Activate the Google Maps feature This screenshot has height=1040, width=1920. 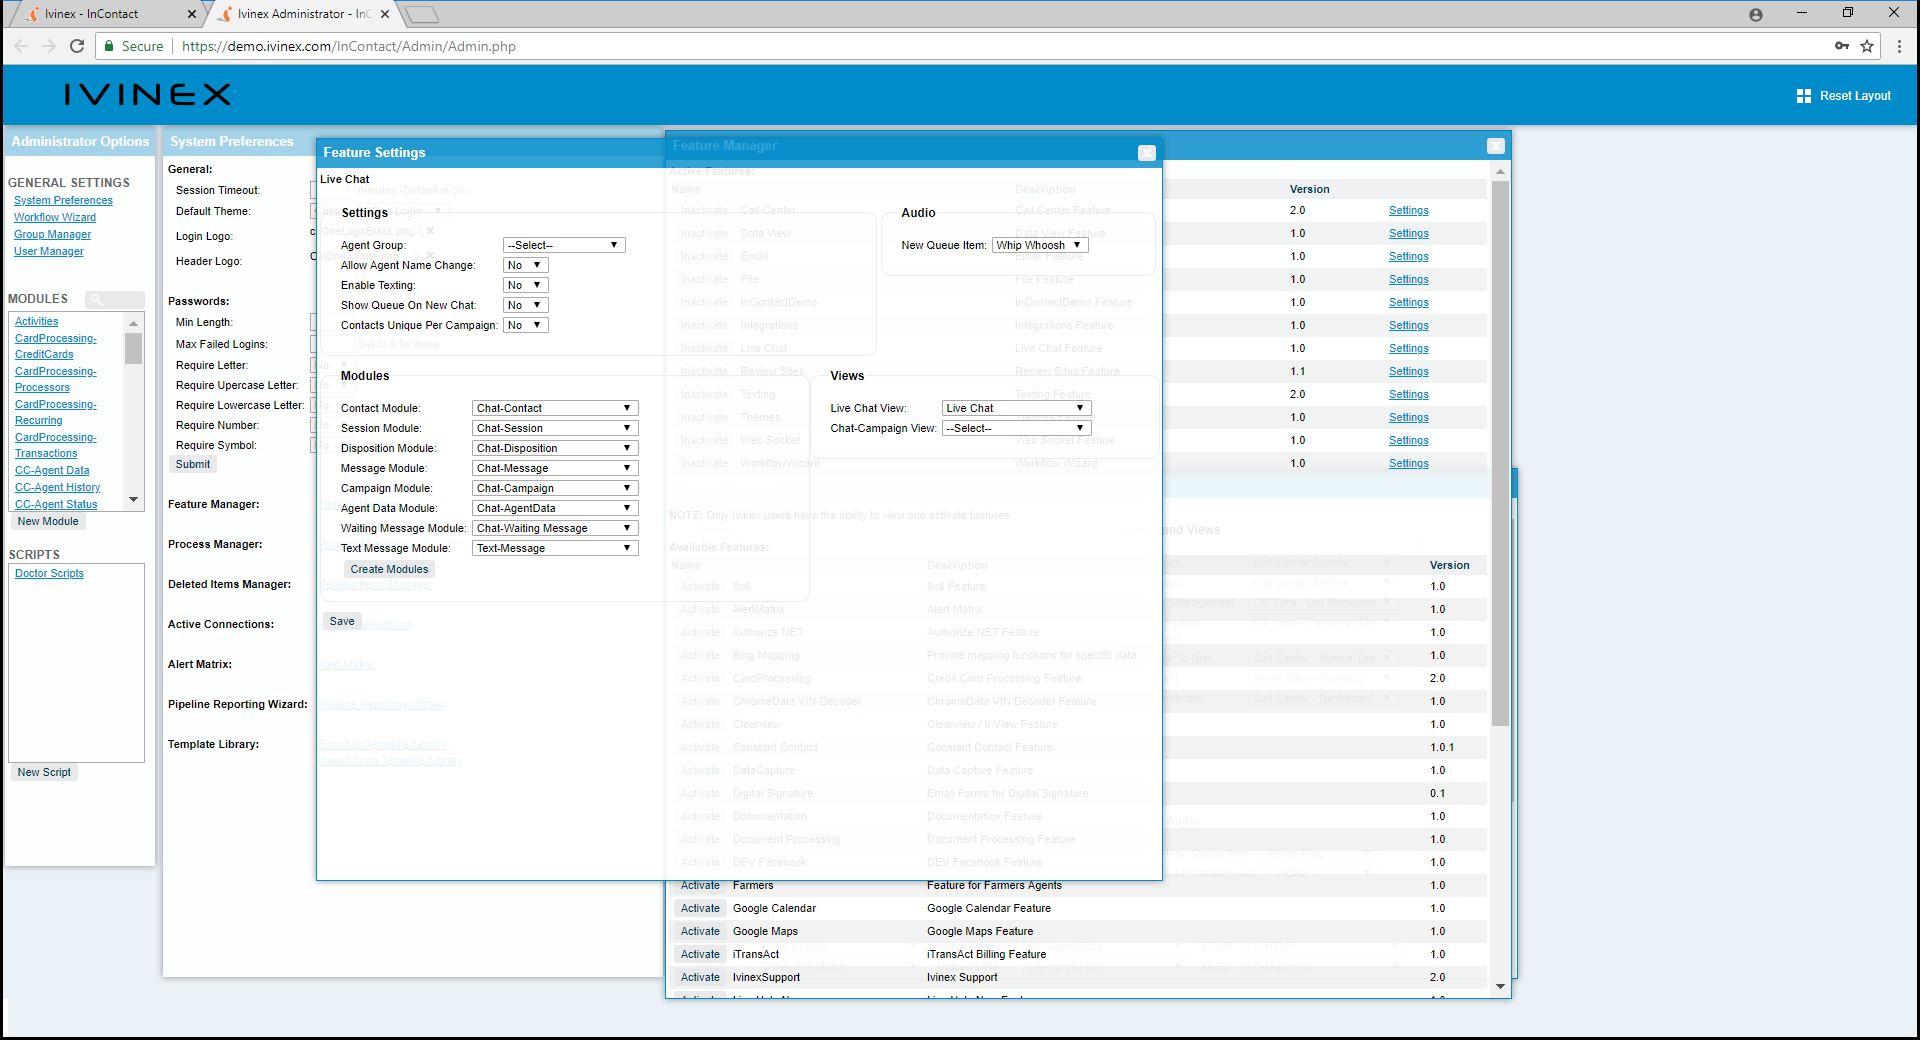coord(700,931)
